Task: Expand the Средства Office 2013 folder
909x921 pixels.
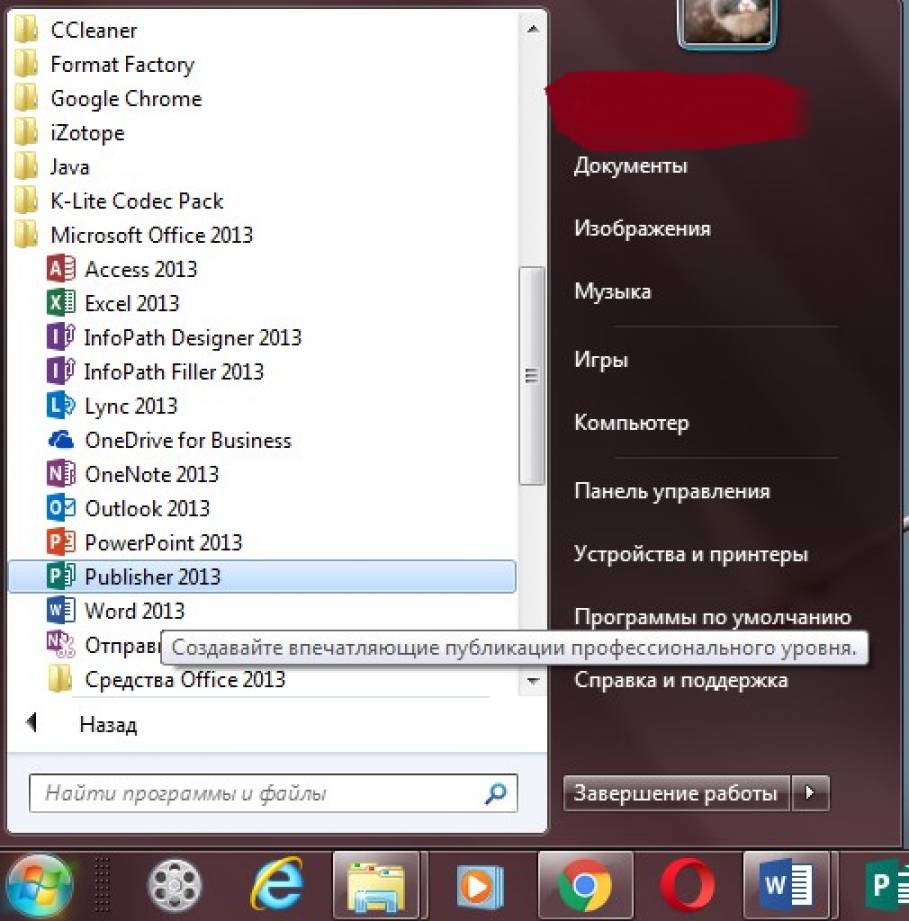Action: (x=184, y=680)
